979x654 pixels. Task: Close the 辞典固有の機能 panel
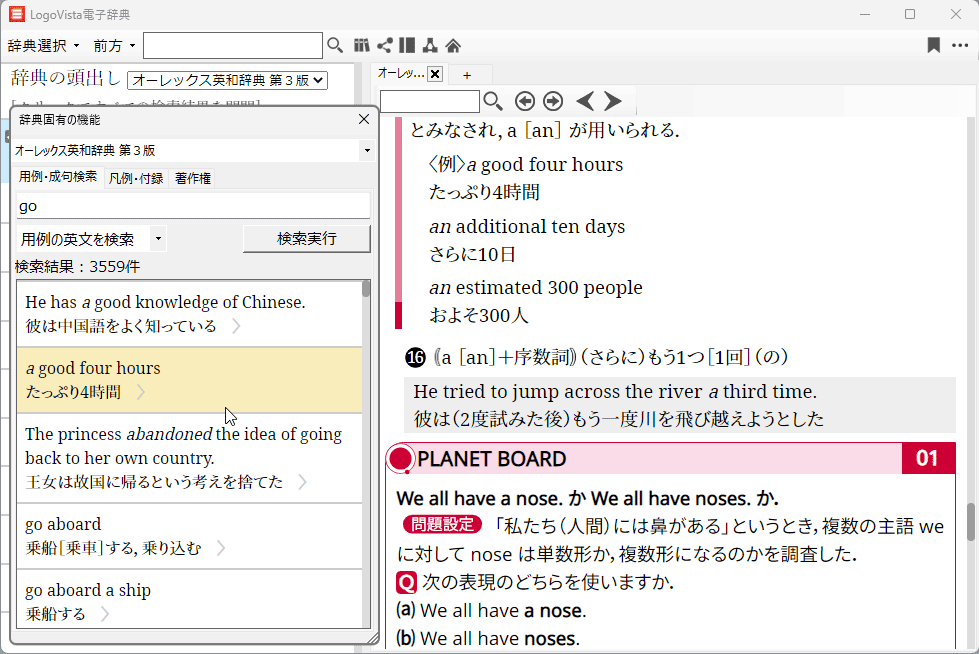point(364,120)
